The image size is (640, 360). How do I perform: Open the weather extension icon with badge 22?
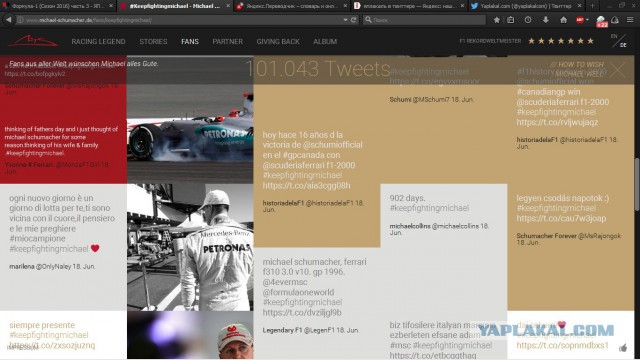pyautogui.click(x=601, y=21)
